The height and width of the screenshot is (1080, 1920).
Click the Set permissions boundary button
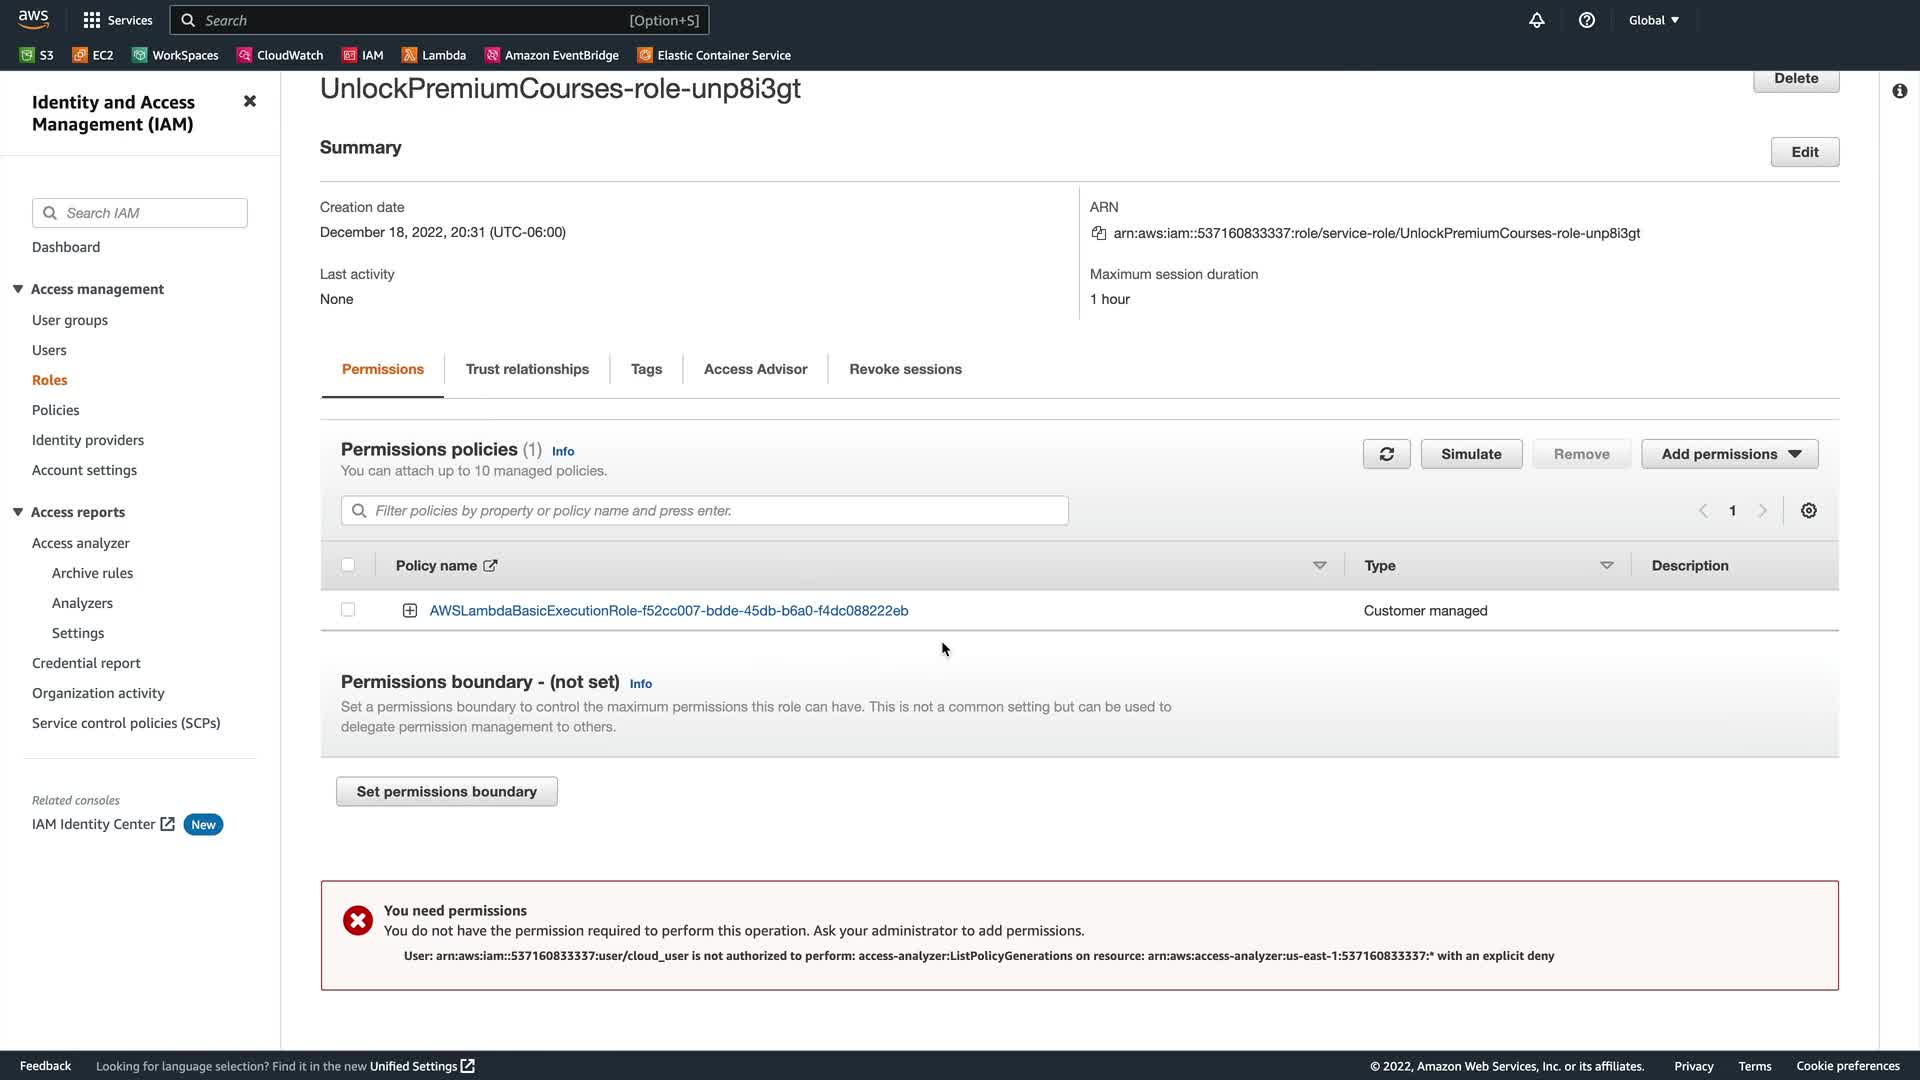[x=446, y=792]
